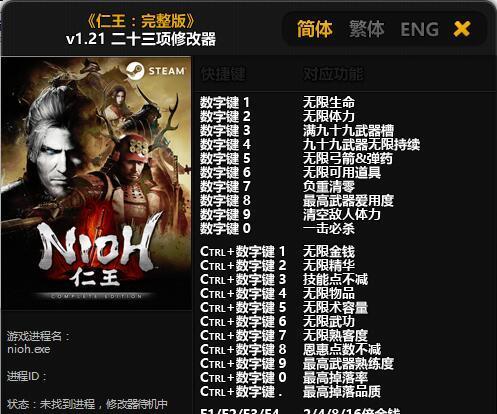Switch language to ENG
Viewport: 497px width, 414px height.
tap(420, 29)
